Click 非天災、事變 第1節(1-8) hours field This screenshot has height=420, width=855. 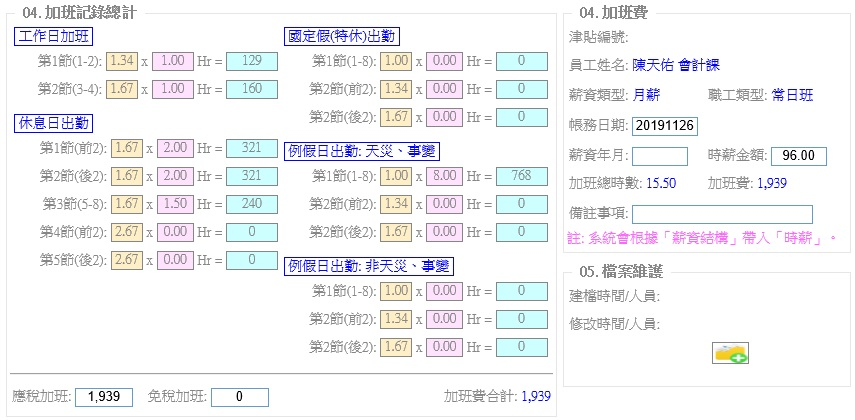coord(444,291)
